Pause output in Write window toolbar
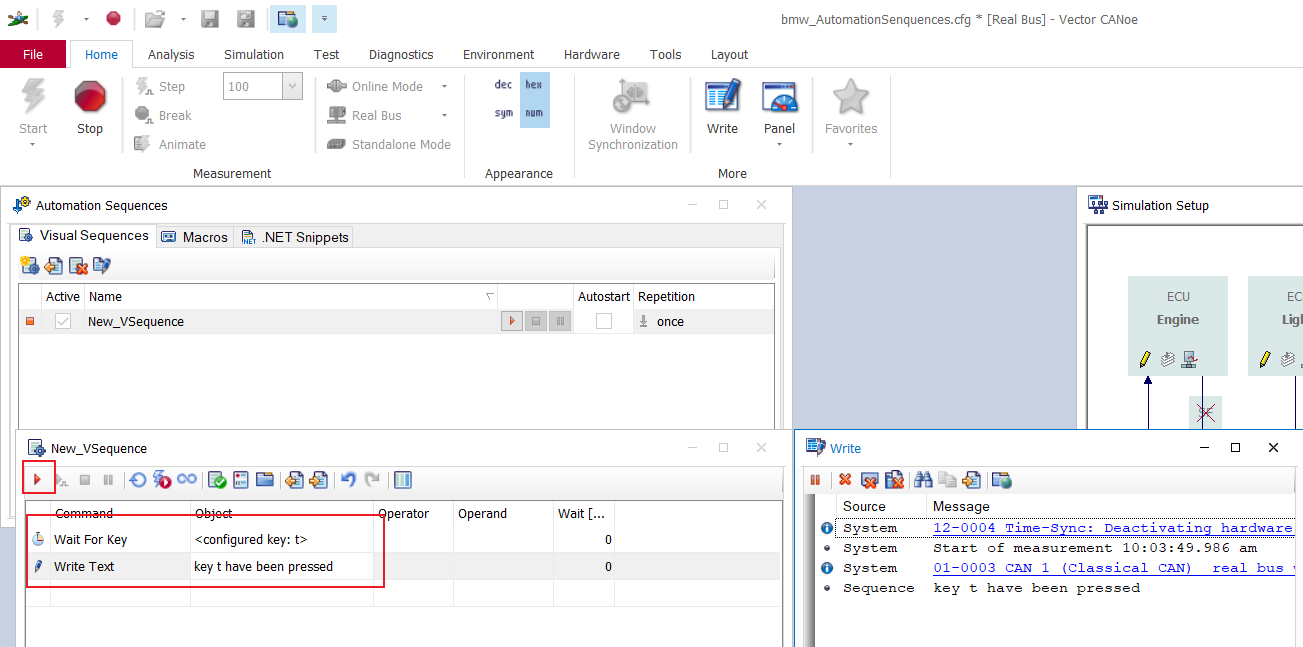This screenshot has height=647, width=1303. coord(815,480)
